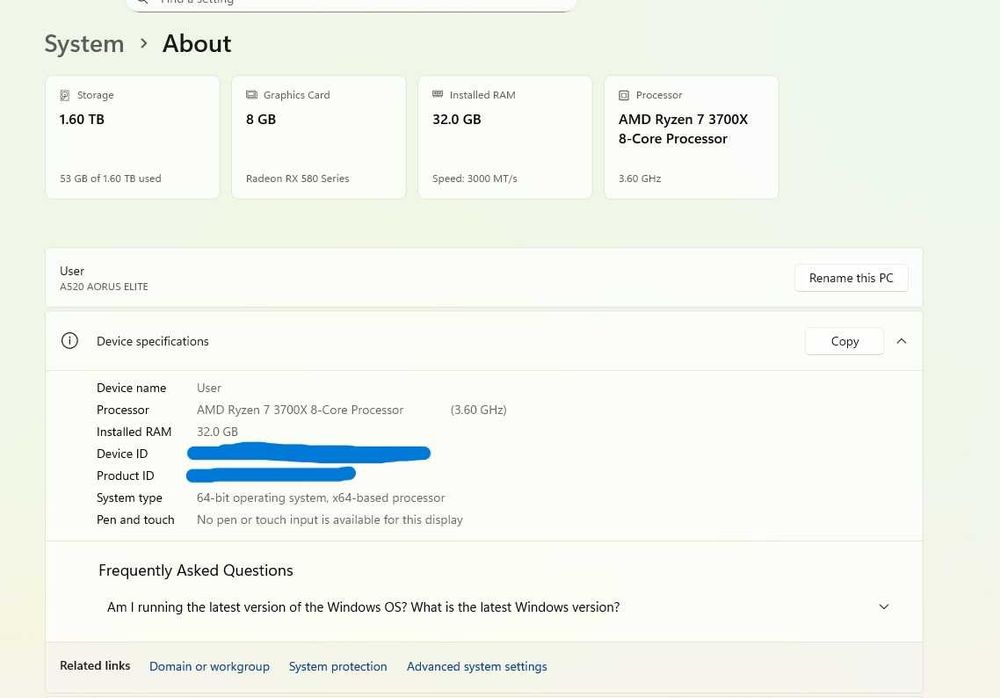Click the Rename this PC button
The height and width of the screenshot is (698, 1000).
851,278
